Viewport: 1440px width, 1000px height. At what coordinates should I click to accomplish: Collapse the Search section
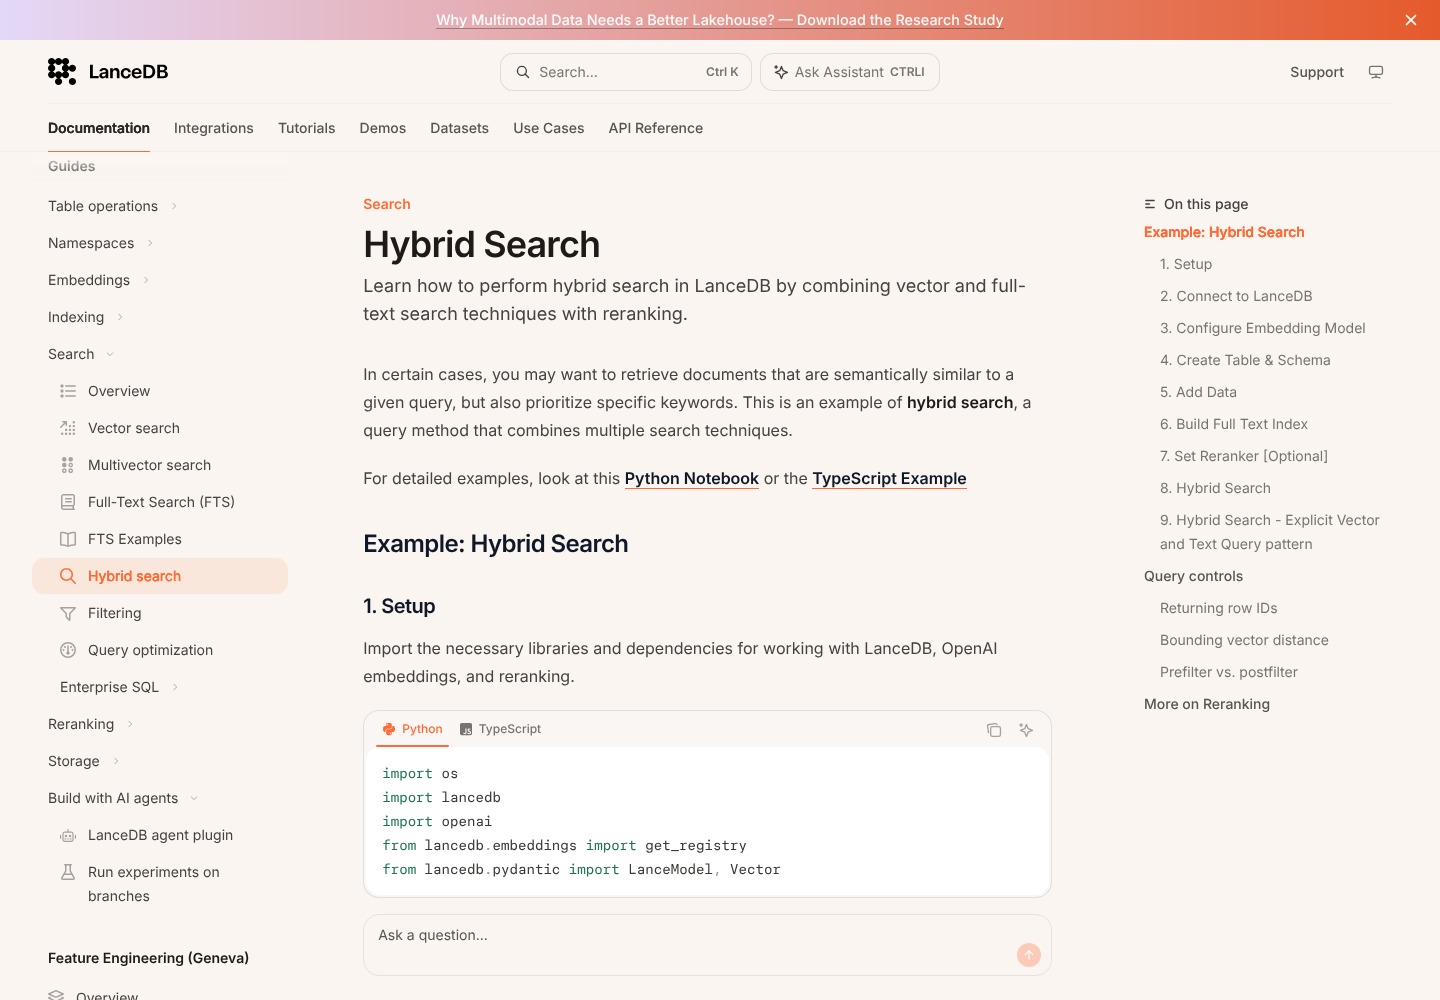(x=110, y=354)
